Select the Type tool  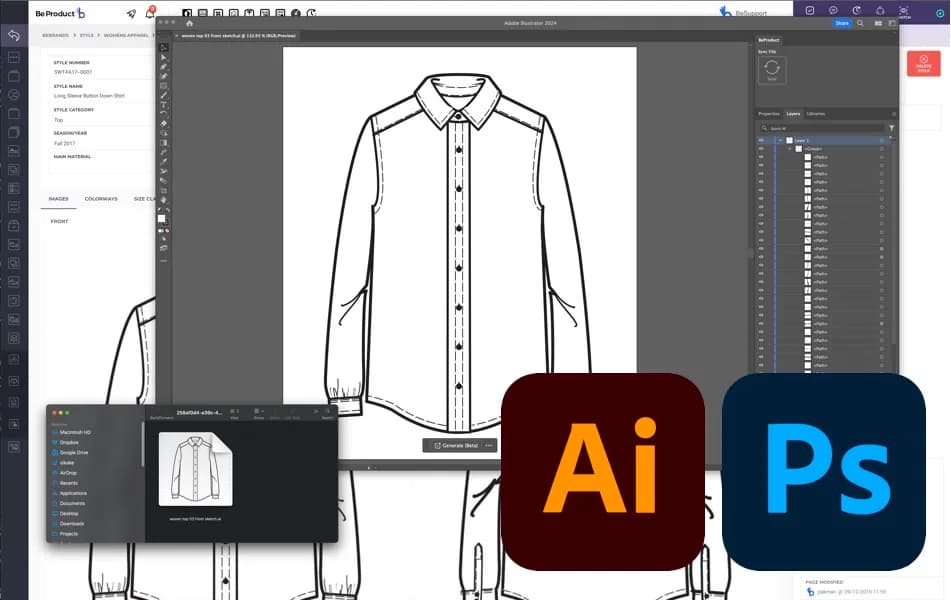point(164,104)
